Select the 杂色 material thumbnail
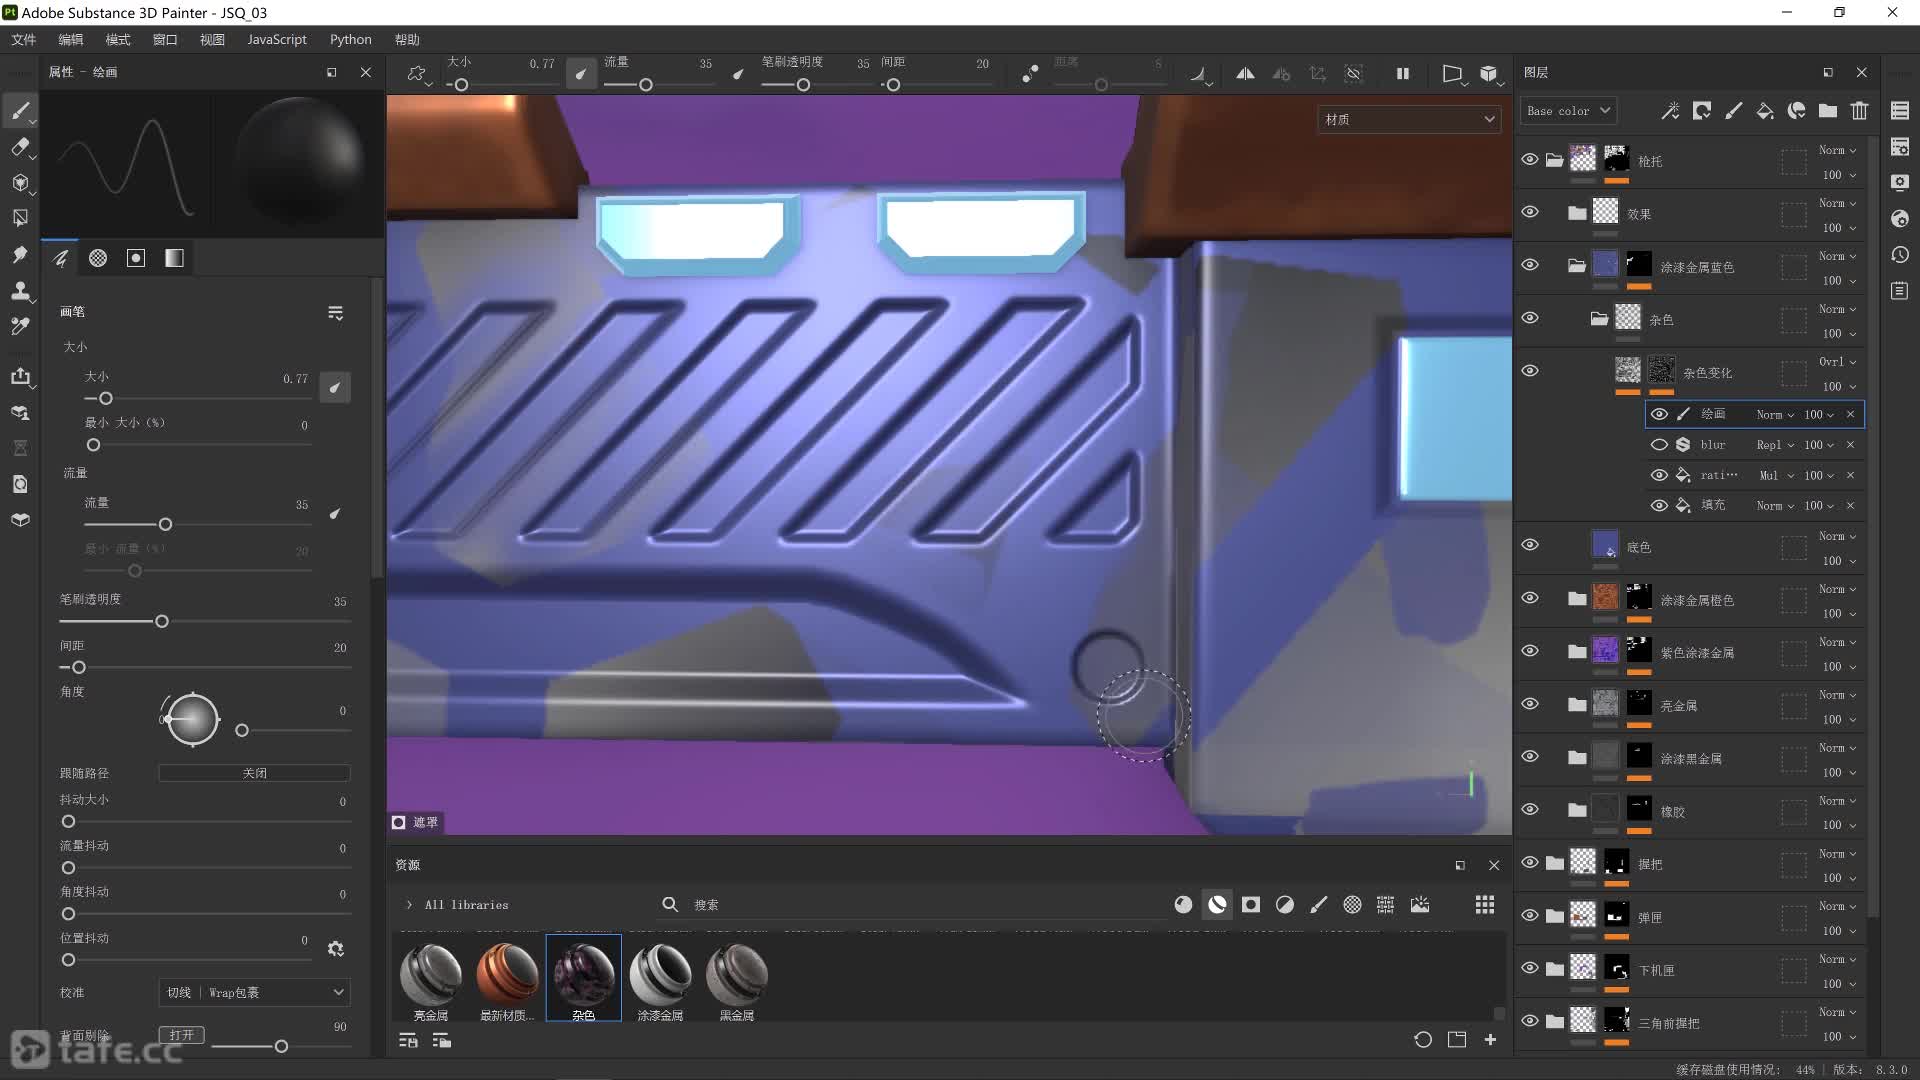Image resolution: width=1920 pixels, height=1080 pixels. click(x=583, y=978)
